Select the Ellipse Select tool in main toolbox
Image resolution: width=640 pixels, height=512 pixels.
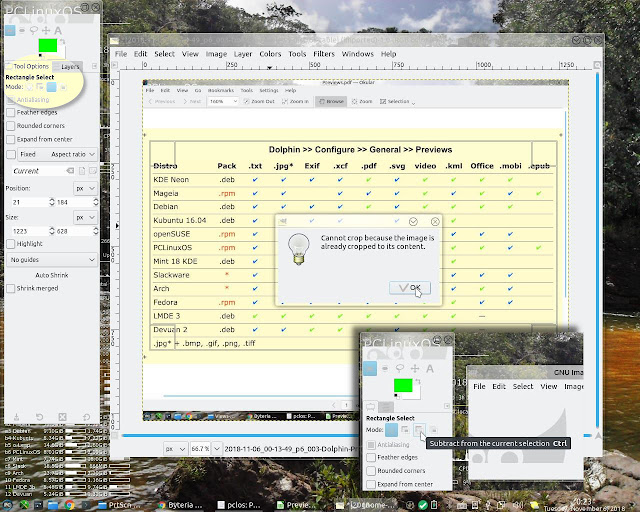(22, 30)
